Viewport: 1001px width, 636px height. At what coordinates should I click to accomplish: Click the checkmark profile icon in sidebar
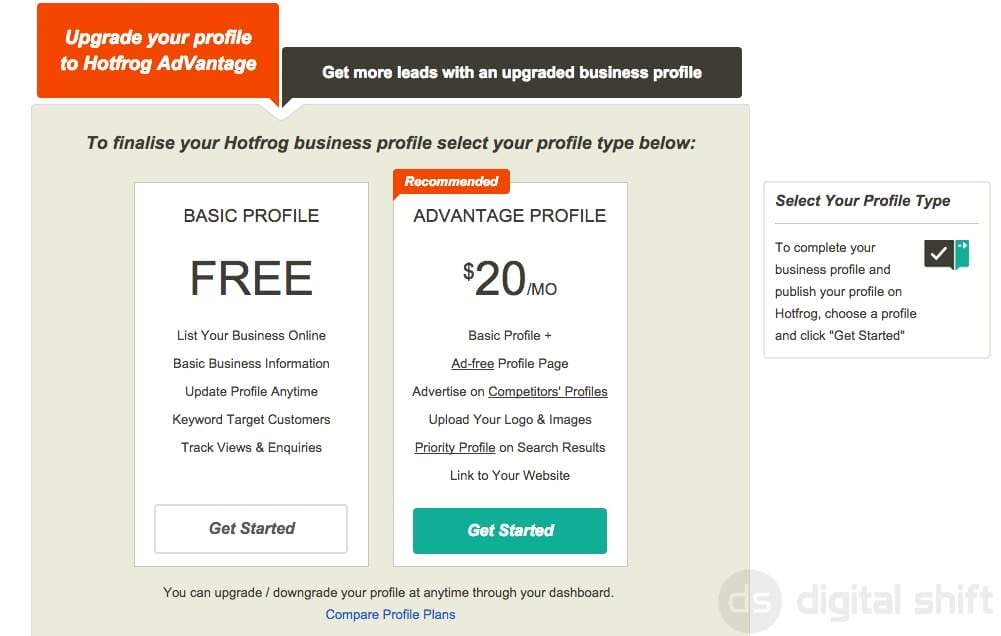[x=946, y=254]
